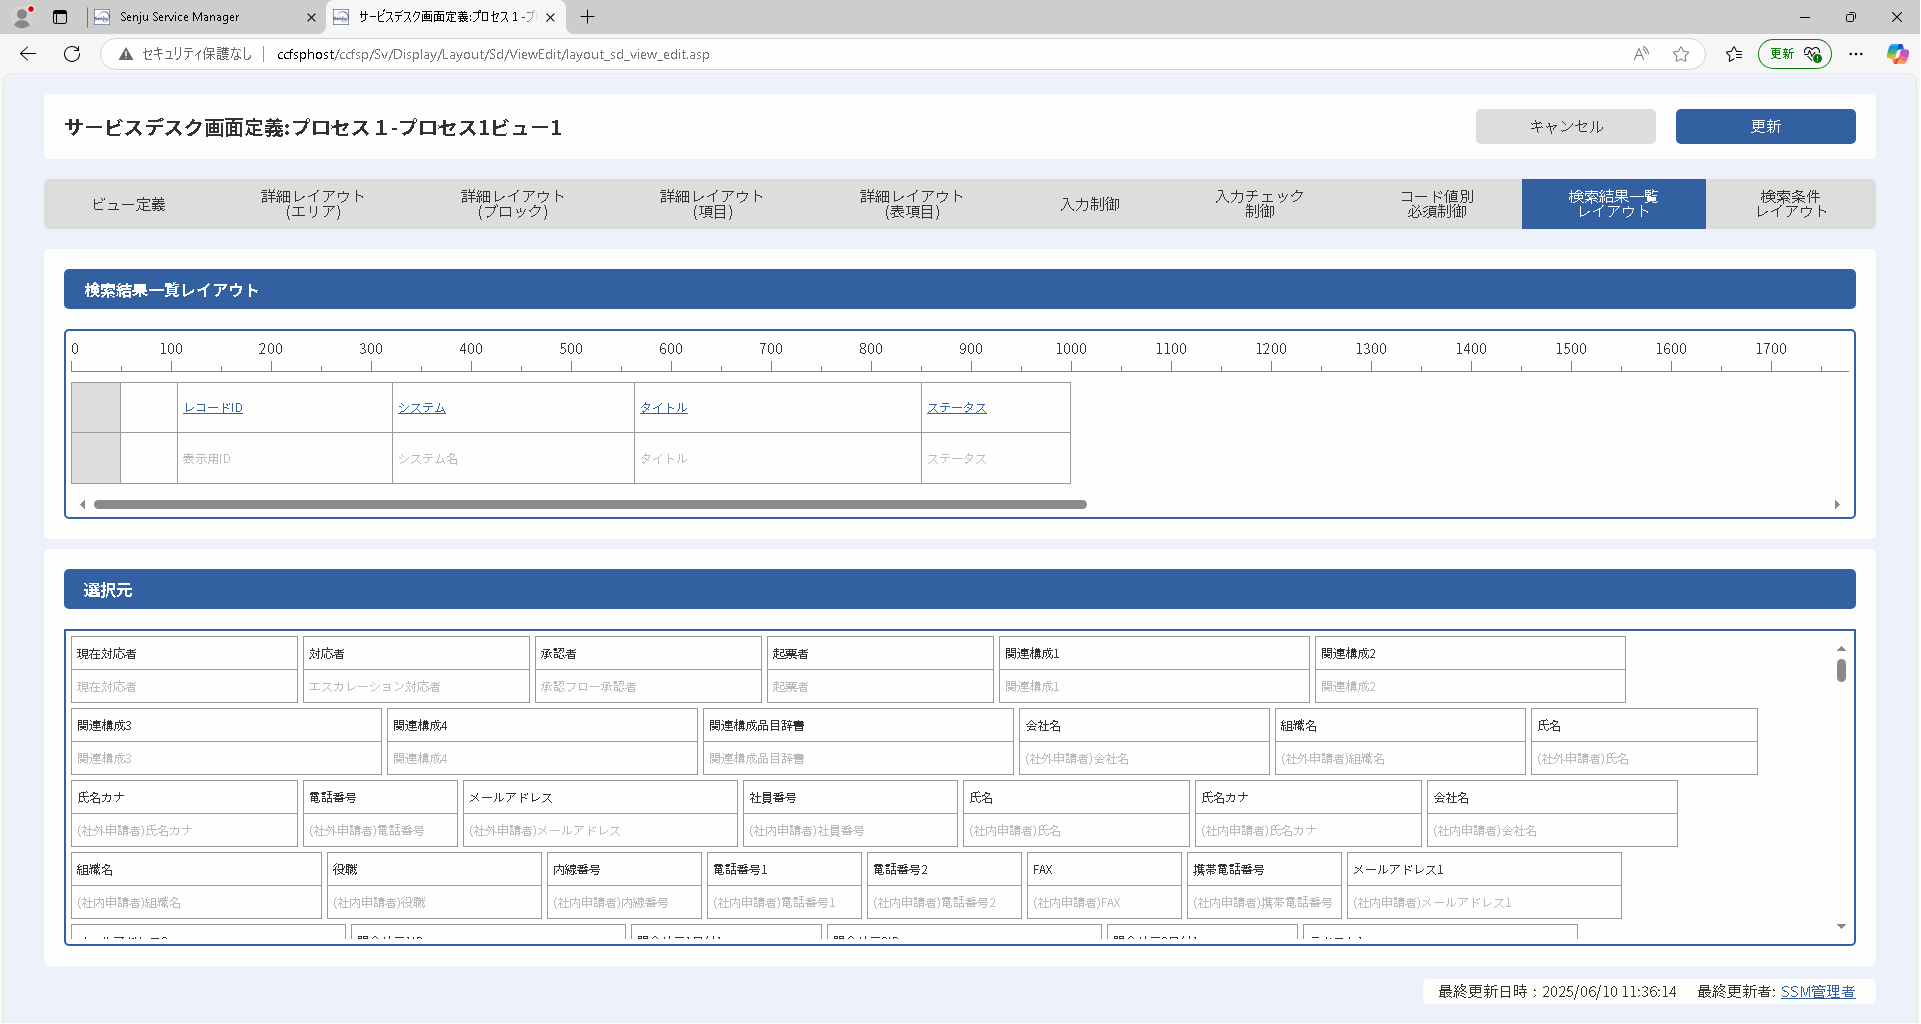Open the browser profile icon
1921x1024 pixels.
coord(22,17)
